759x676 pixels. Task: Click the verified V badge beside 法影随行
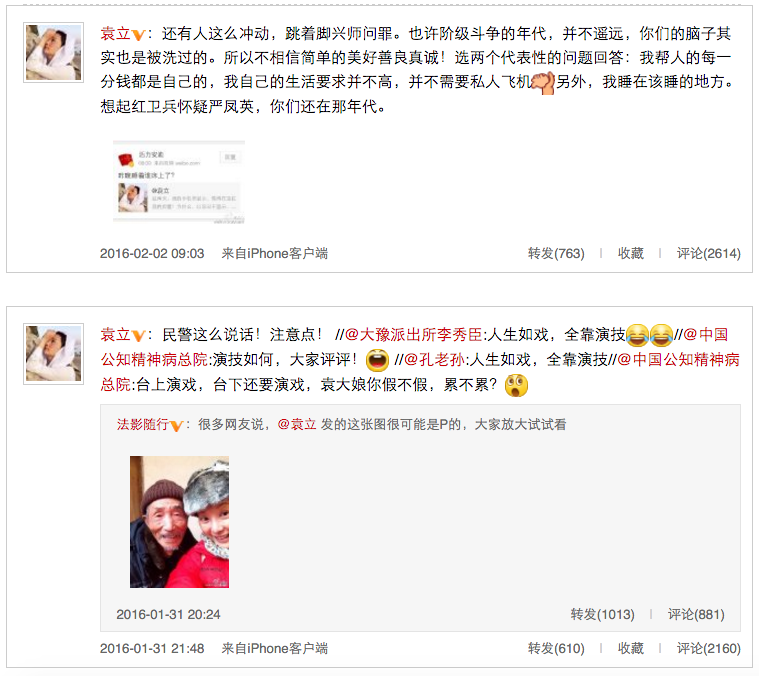pyautogui.click(x=177, y=426)
